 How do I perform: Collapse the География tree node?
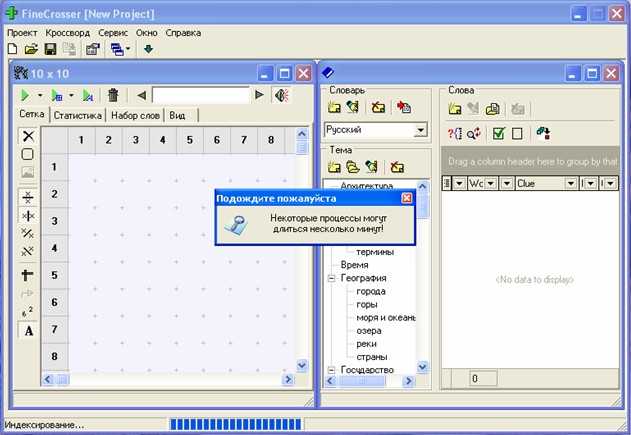(332, 278)
